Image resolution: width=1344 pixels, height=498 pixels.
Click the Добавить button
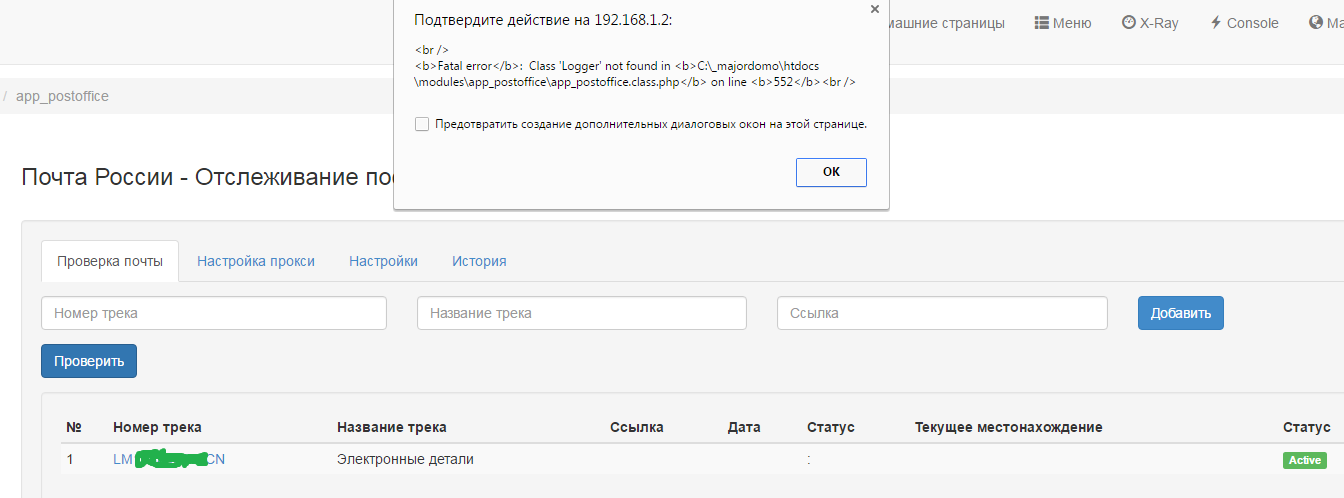point(1181,313)
